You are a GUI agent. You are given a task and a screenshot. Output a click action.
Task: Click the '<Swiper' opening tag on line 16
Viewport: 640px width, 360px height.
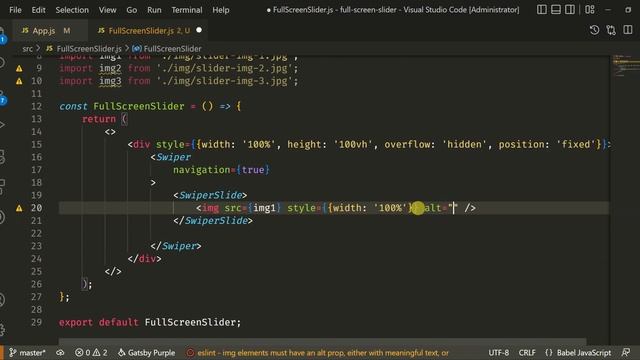(x=171, y=157)
